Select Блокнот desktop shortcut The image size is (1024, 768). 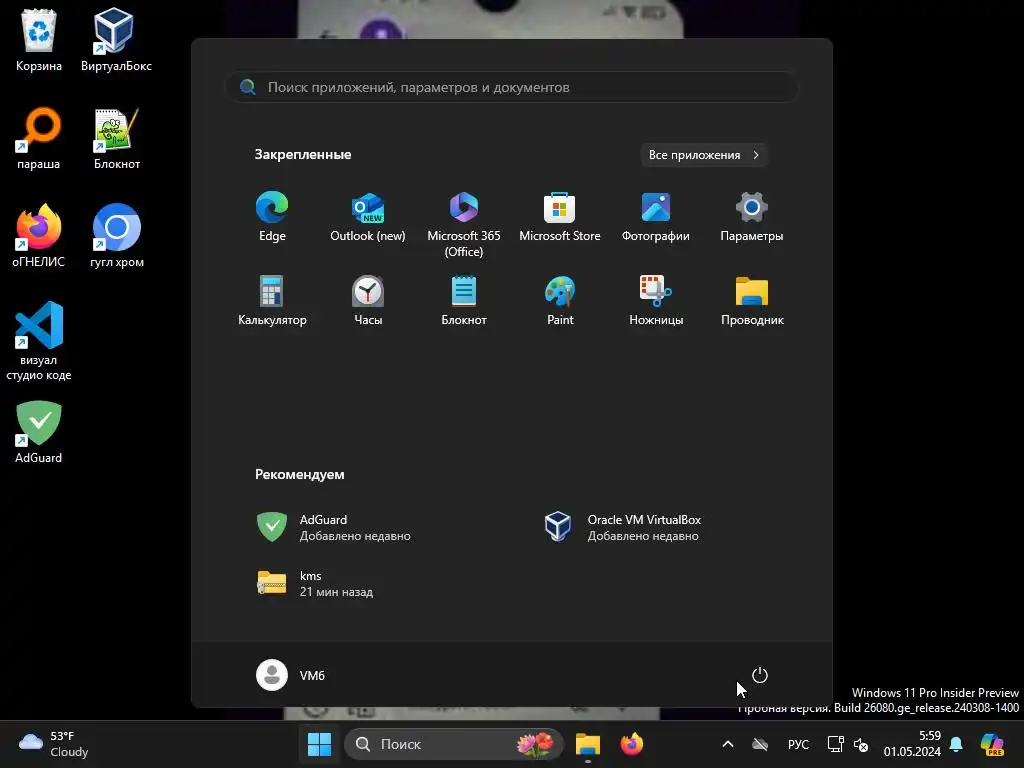(116, 138)
